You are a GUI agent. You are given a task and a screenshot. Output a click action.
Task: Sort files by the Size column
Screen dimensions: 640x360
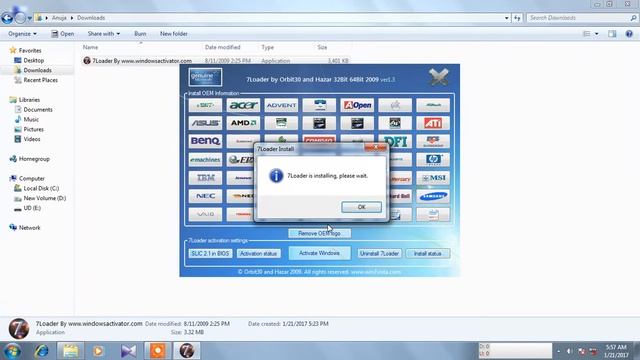(x=322, y=47)
